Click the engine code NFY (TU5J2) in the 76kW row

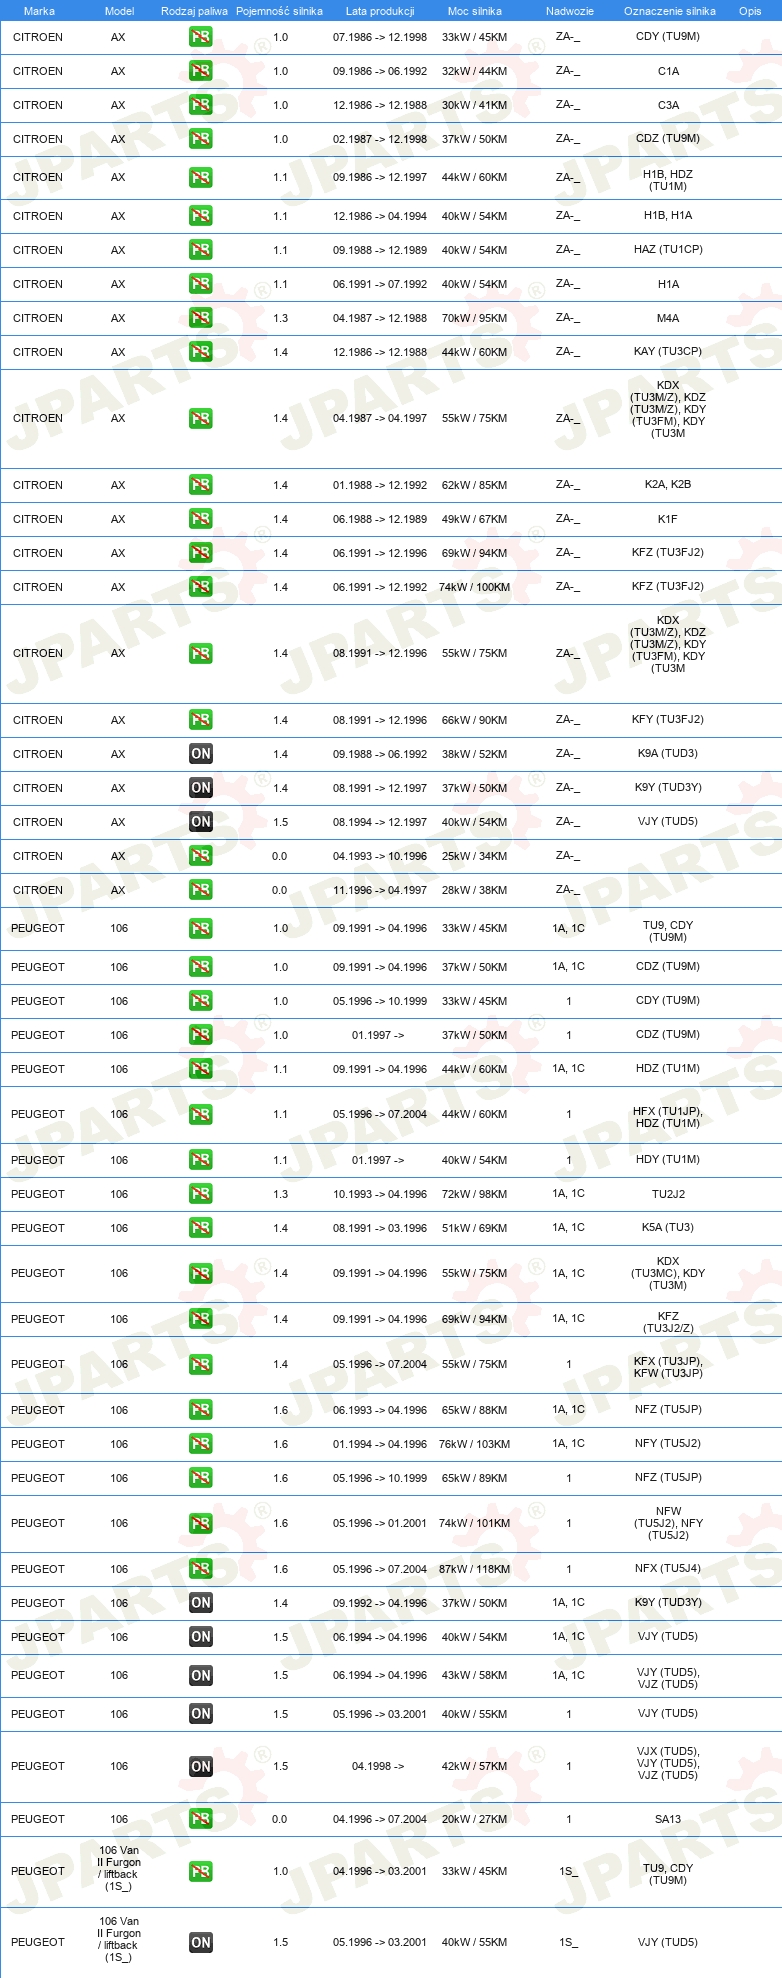(668, 1443)
